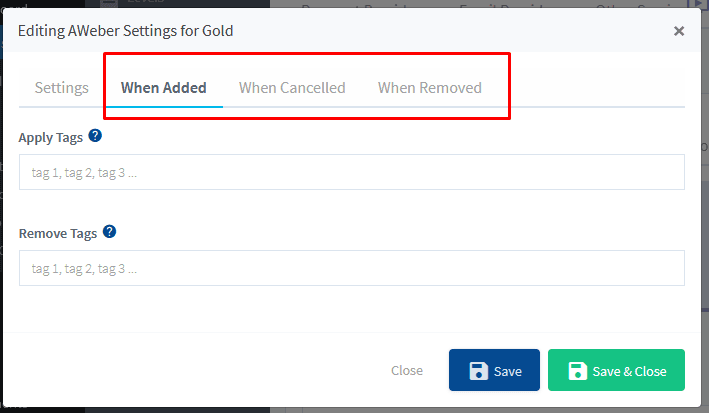This screenshot has width=709, height=413.
Task: Click the dialog title Editing AWeber Settings
Action: (x=125, y=31)
